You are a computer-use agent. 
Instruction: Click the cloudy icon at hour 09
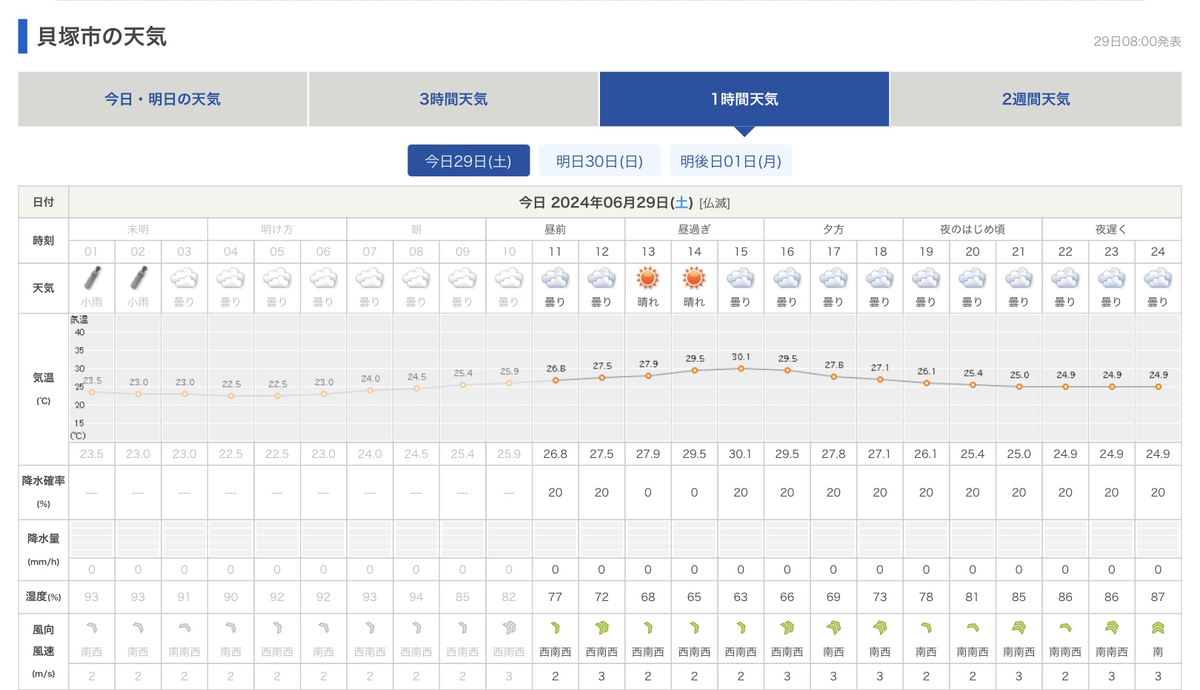click(462, 278)
